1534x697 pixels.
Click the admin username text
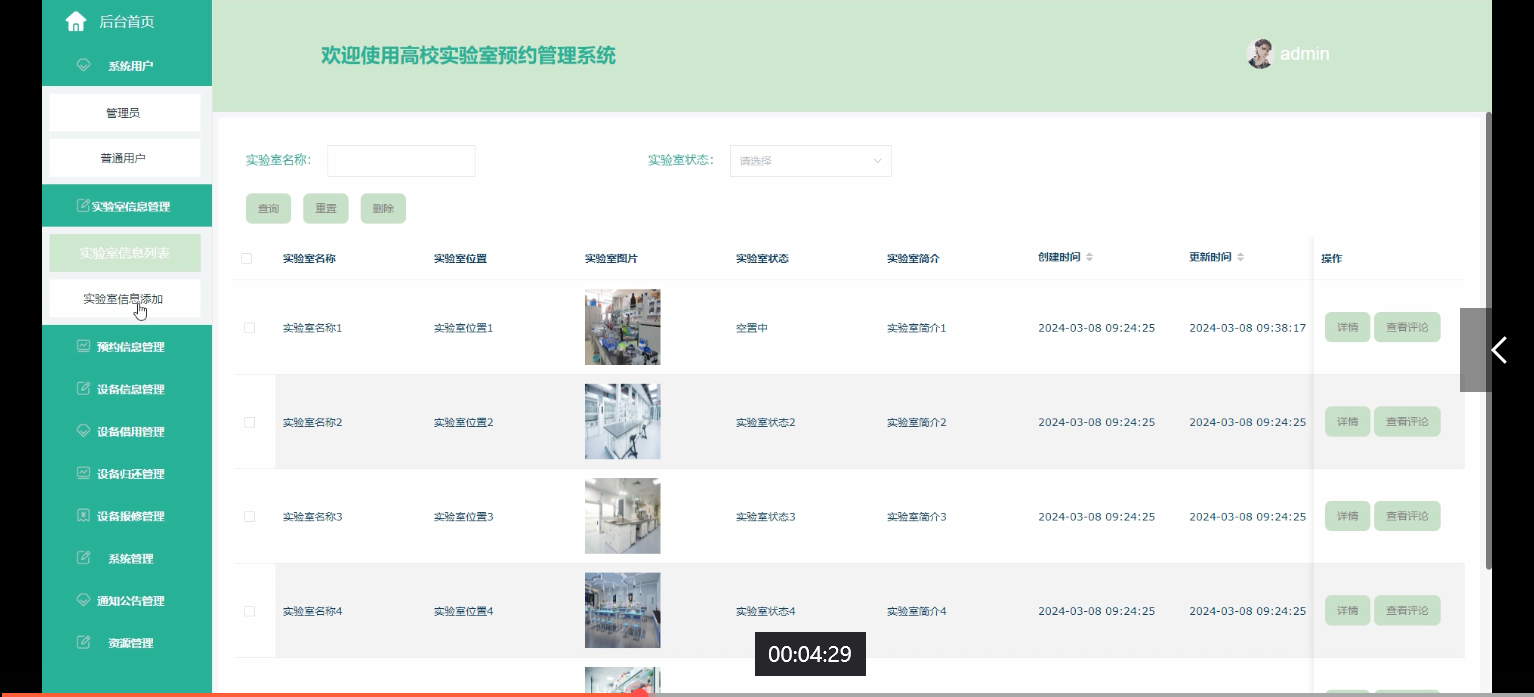click(1305, 54)
